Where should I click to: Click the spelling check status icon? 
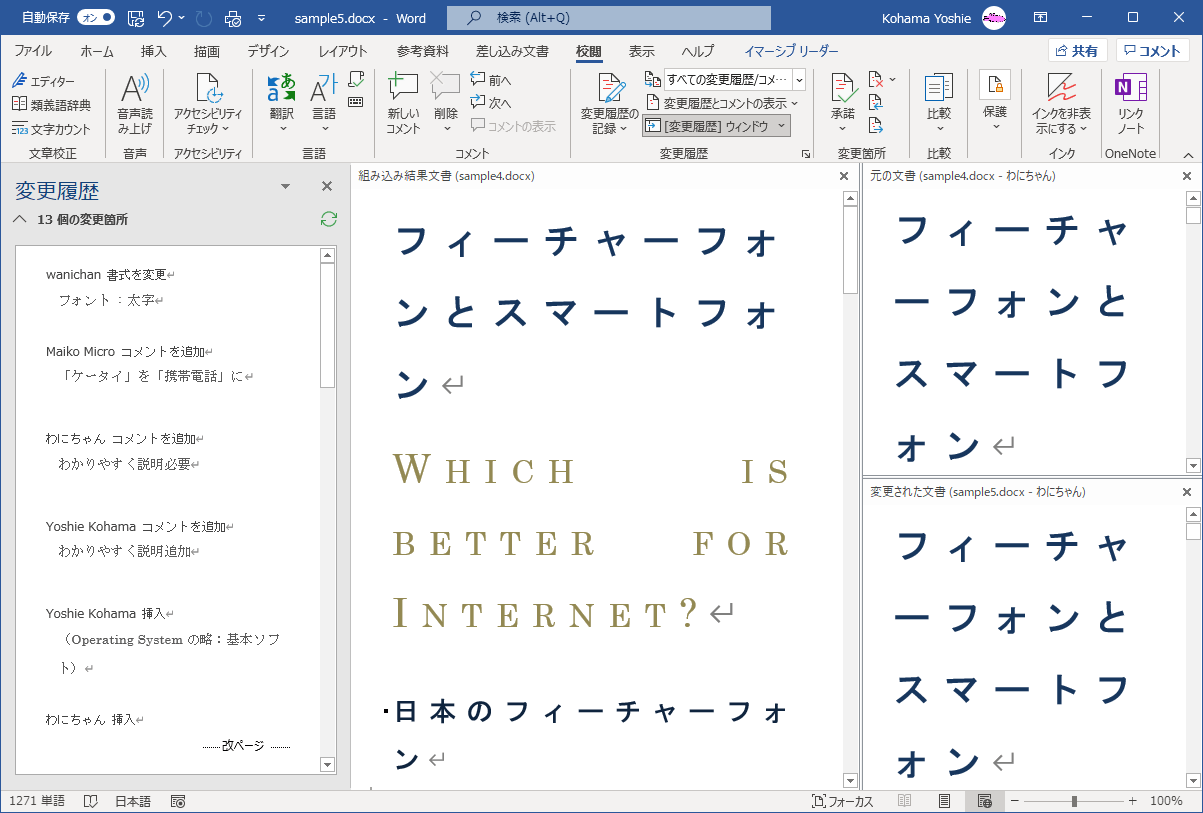click(91, 801)
